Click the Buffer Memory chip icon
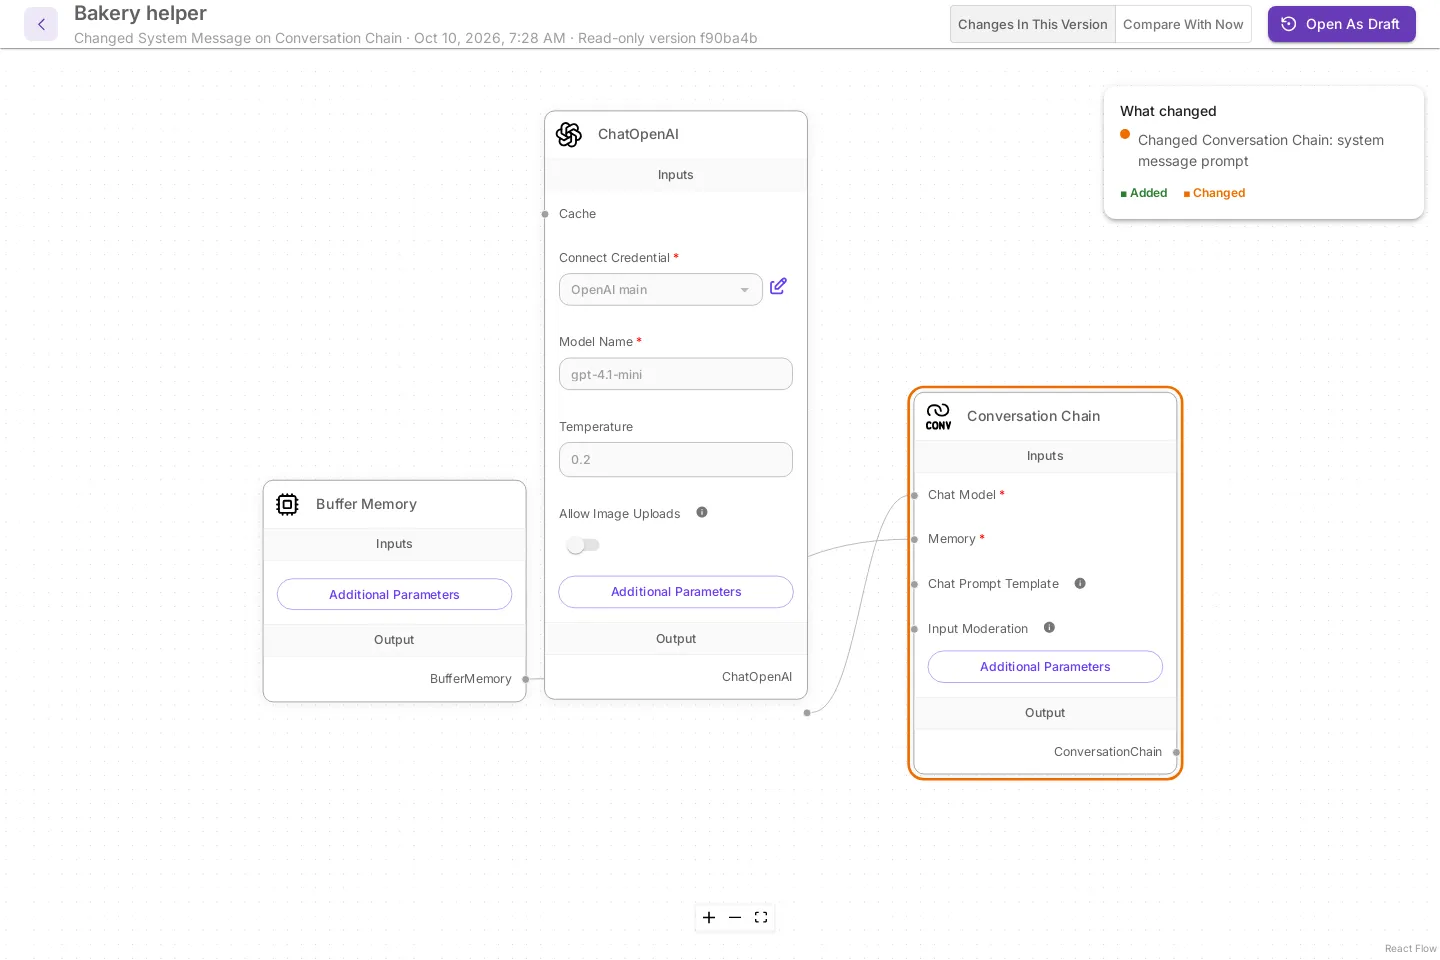 click(x=287, y=504)
